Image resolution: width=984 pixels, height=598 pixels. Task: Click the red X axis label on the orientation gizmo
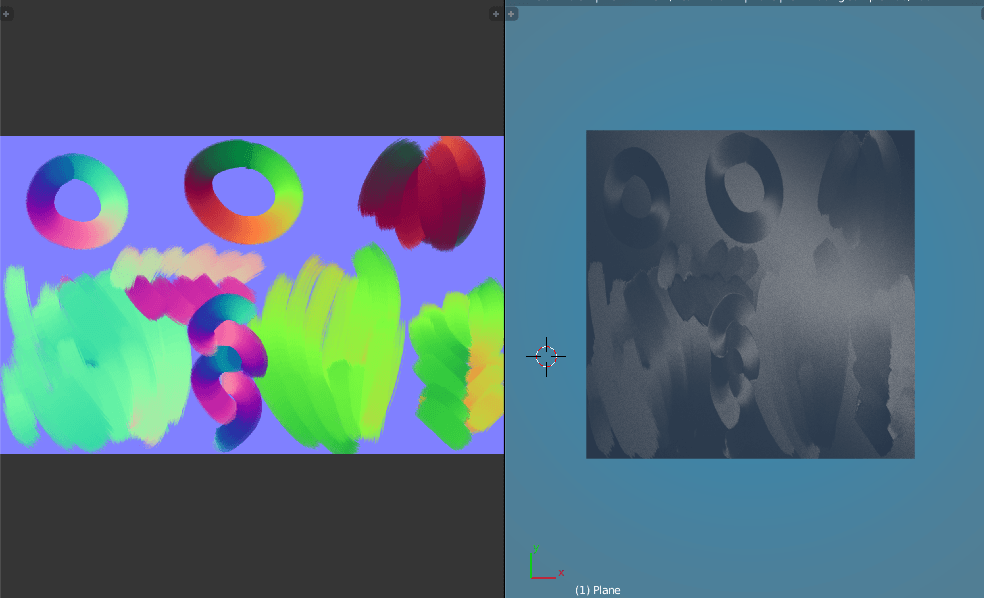coord(562,573)
